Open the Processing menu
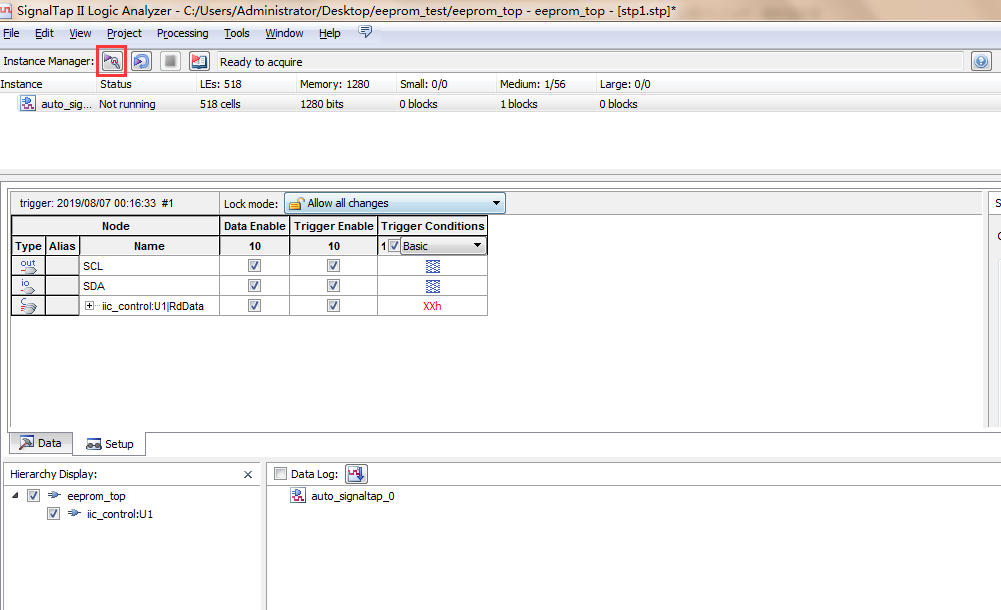The height and width of the screenshot is (610, 1001). (x=183, y=33)
